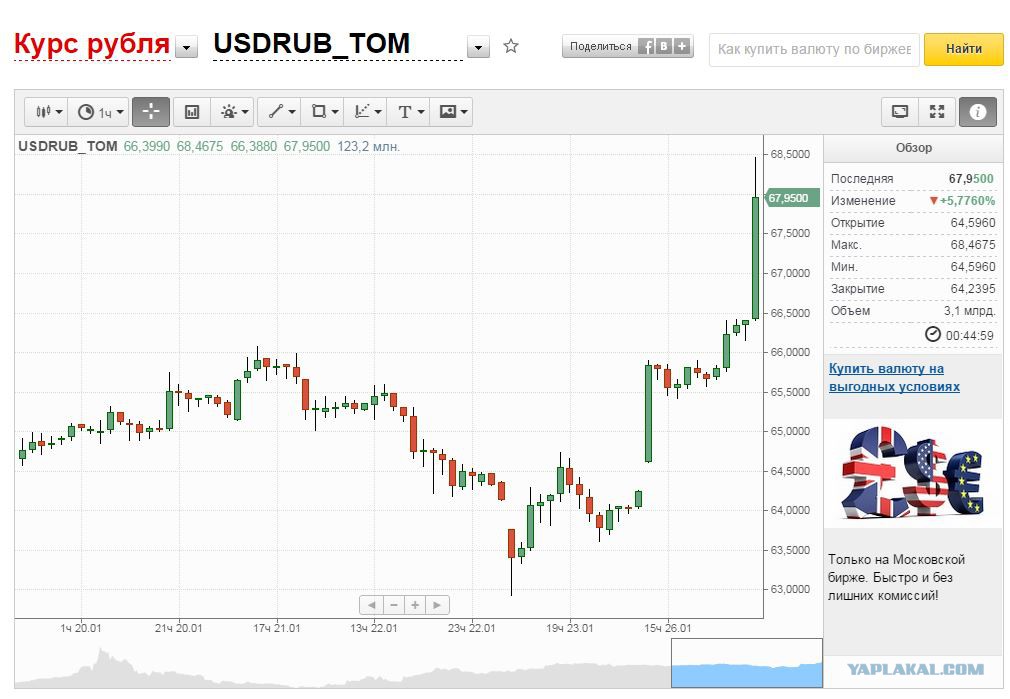Open the image export tool
This screenshot has height=699, width=1010.
click(453, 112)
